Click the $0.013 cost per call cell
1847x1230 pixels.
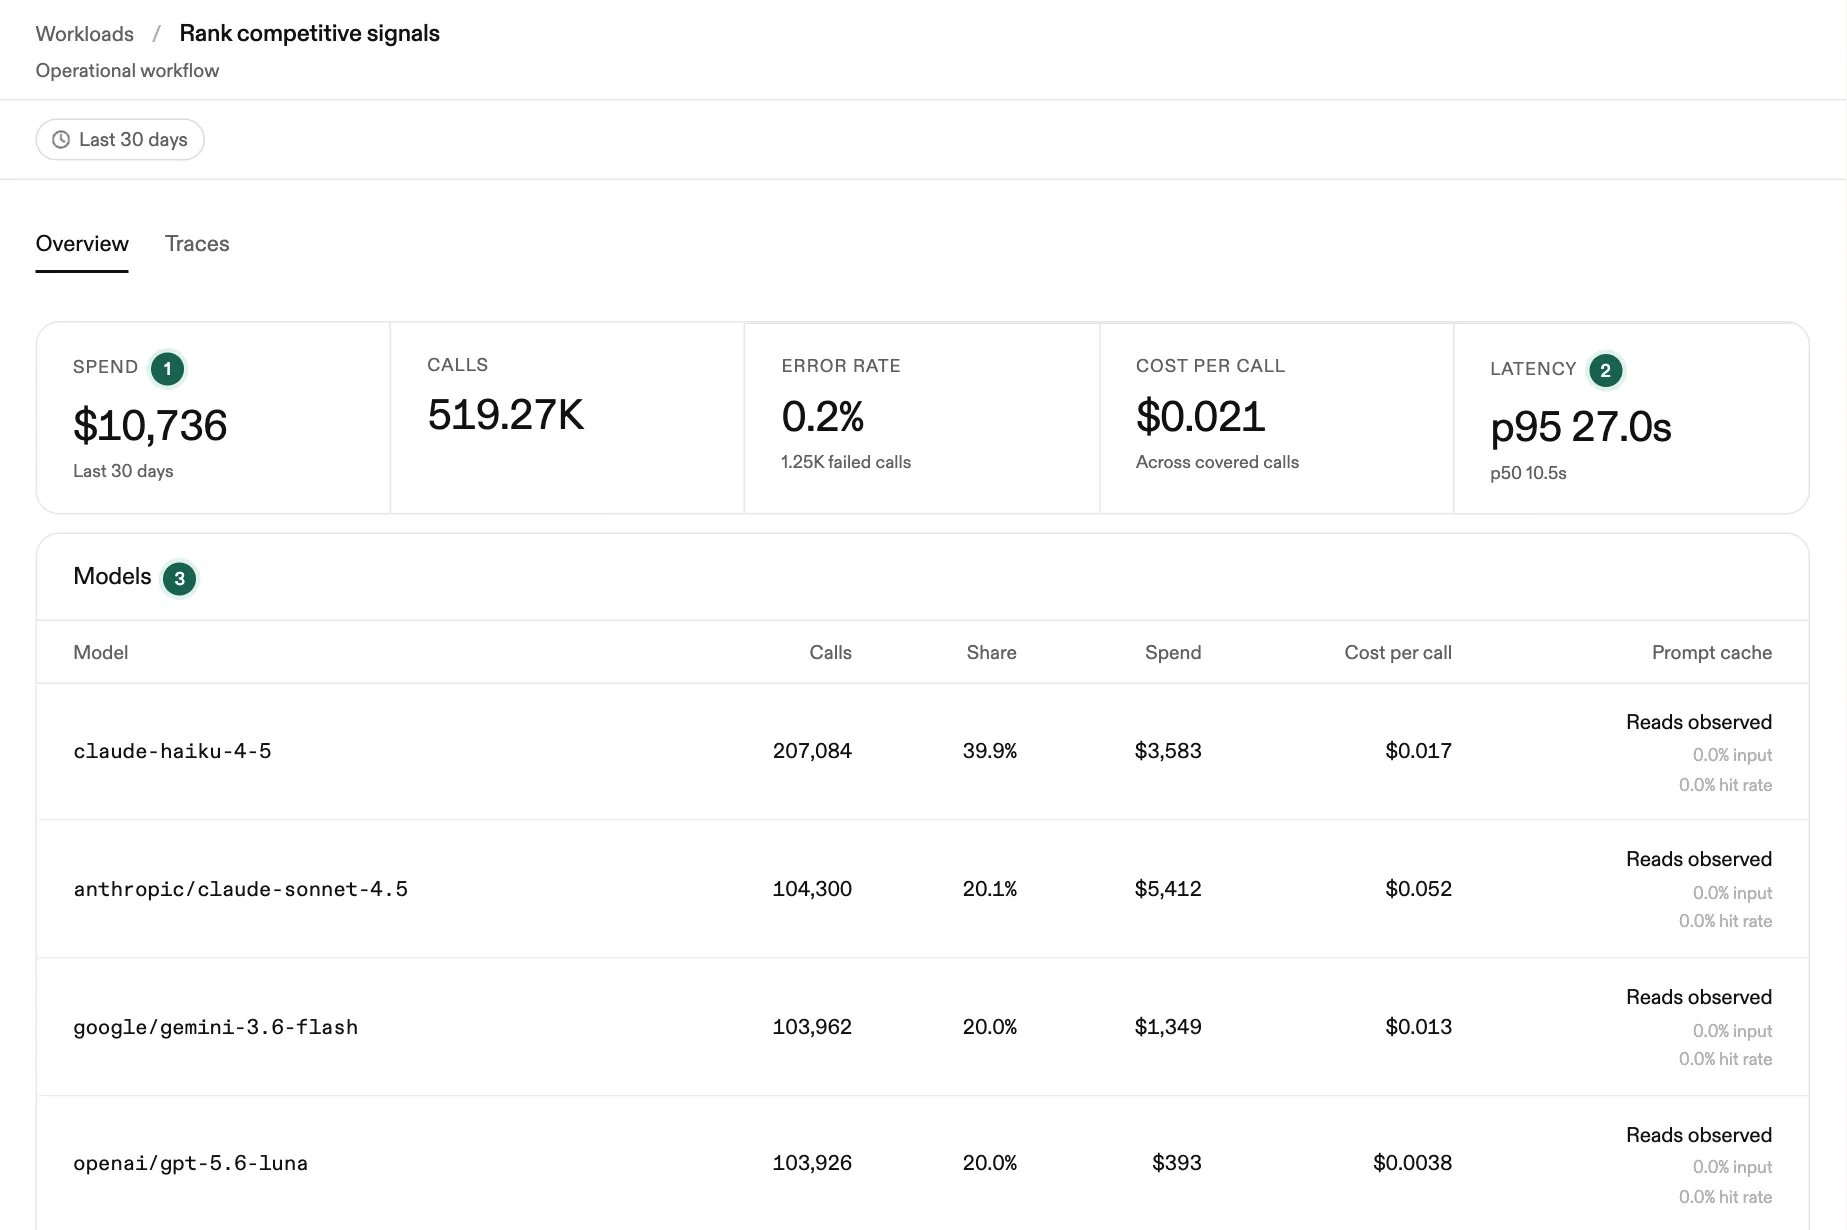(x=1419, y=1027)
